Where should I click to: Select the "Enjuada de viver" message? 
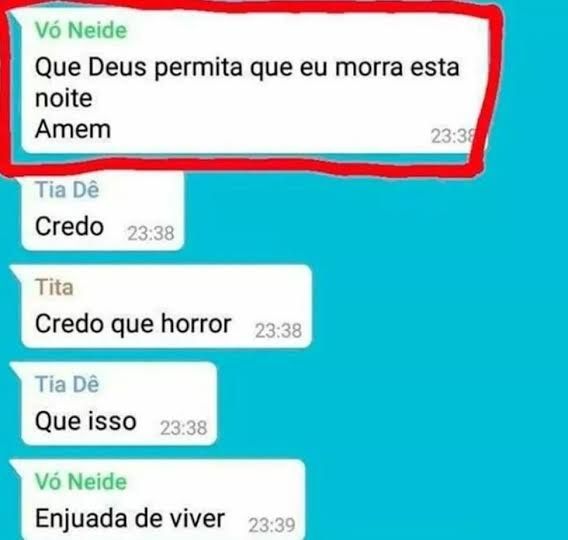[x=130, y=518]
